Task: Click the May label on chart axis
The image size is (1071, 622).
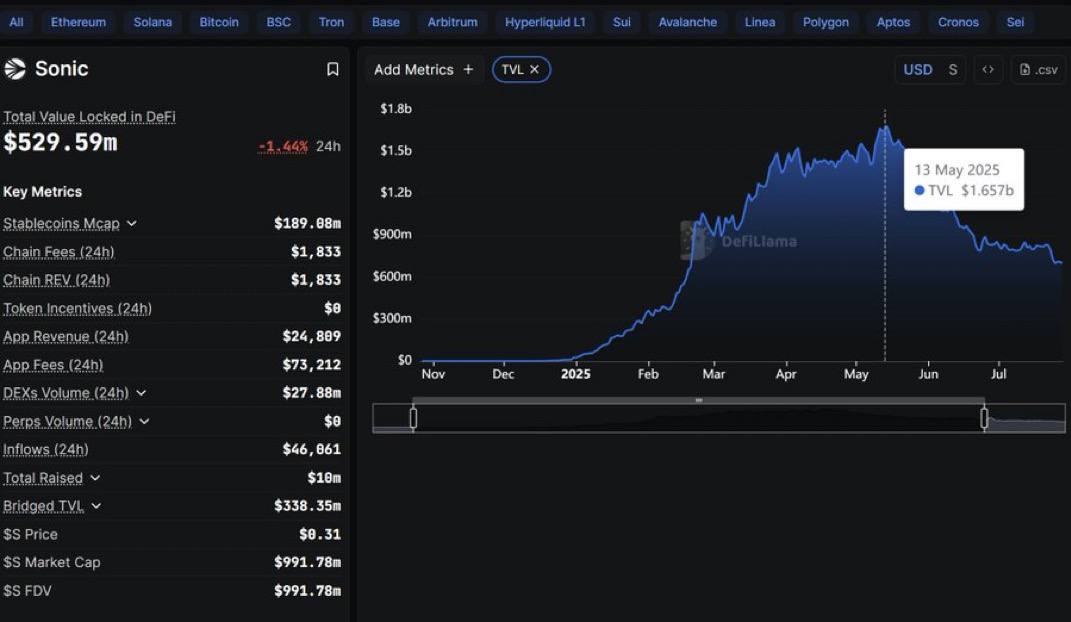Action: click(x=857, y=374)
